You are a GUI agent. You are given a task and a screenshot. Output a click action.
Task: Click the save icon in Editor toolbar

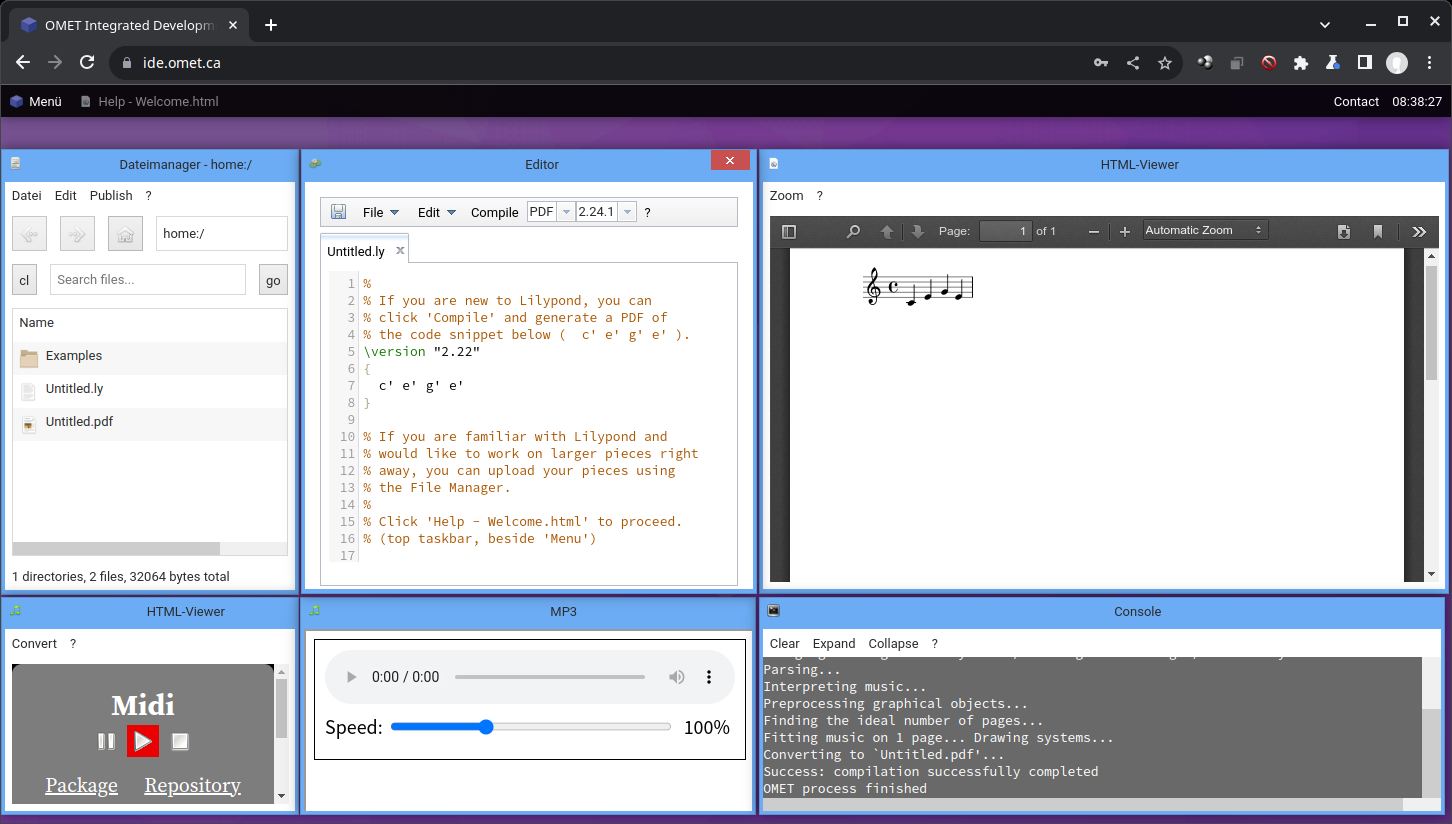[x=339, y=212]
